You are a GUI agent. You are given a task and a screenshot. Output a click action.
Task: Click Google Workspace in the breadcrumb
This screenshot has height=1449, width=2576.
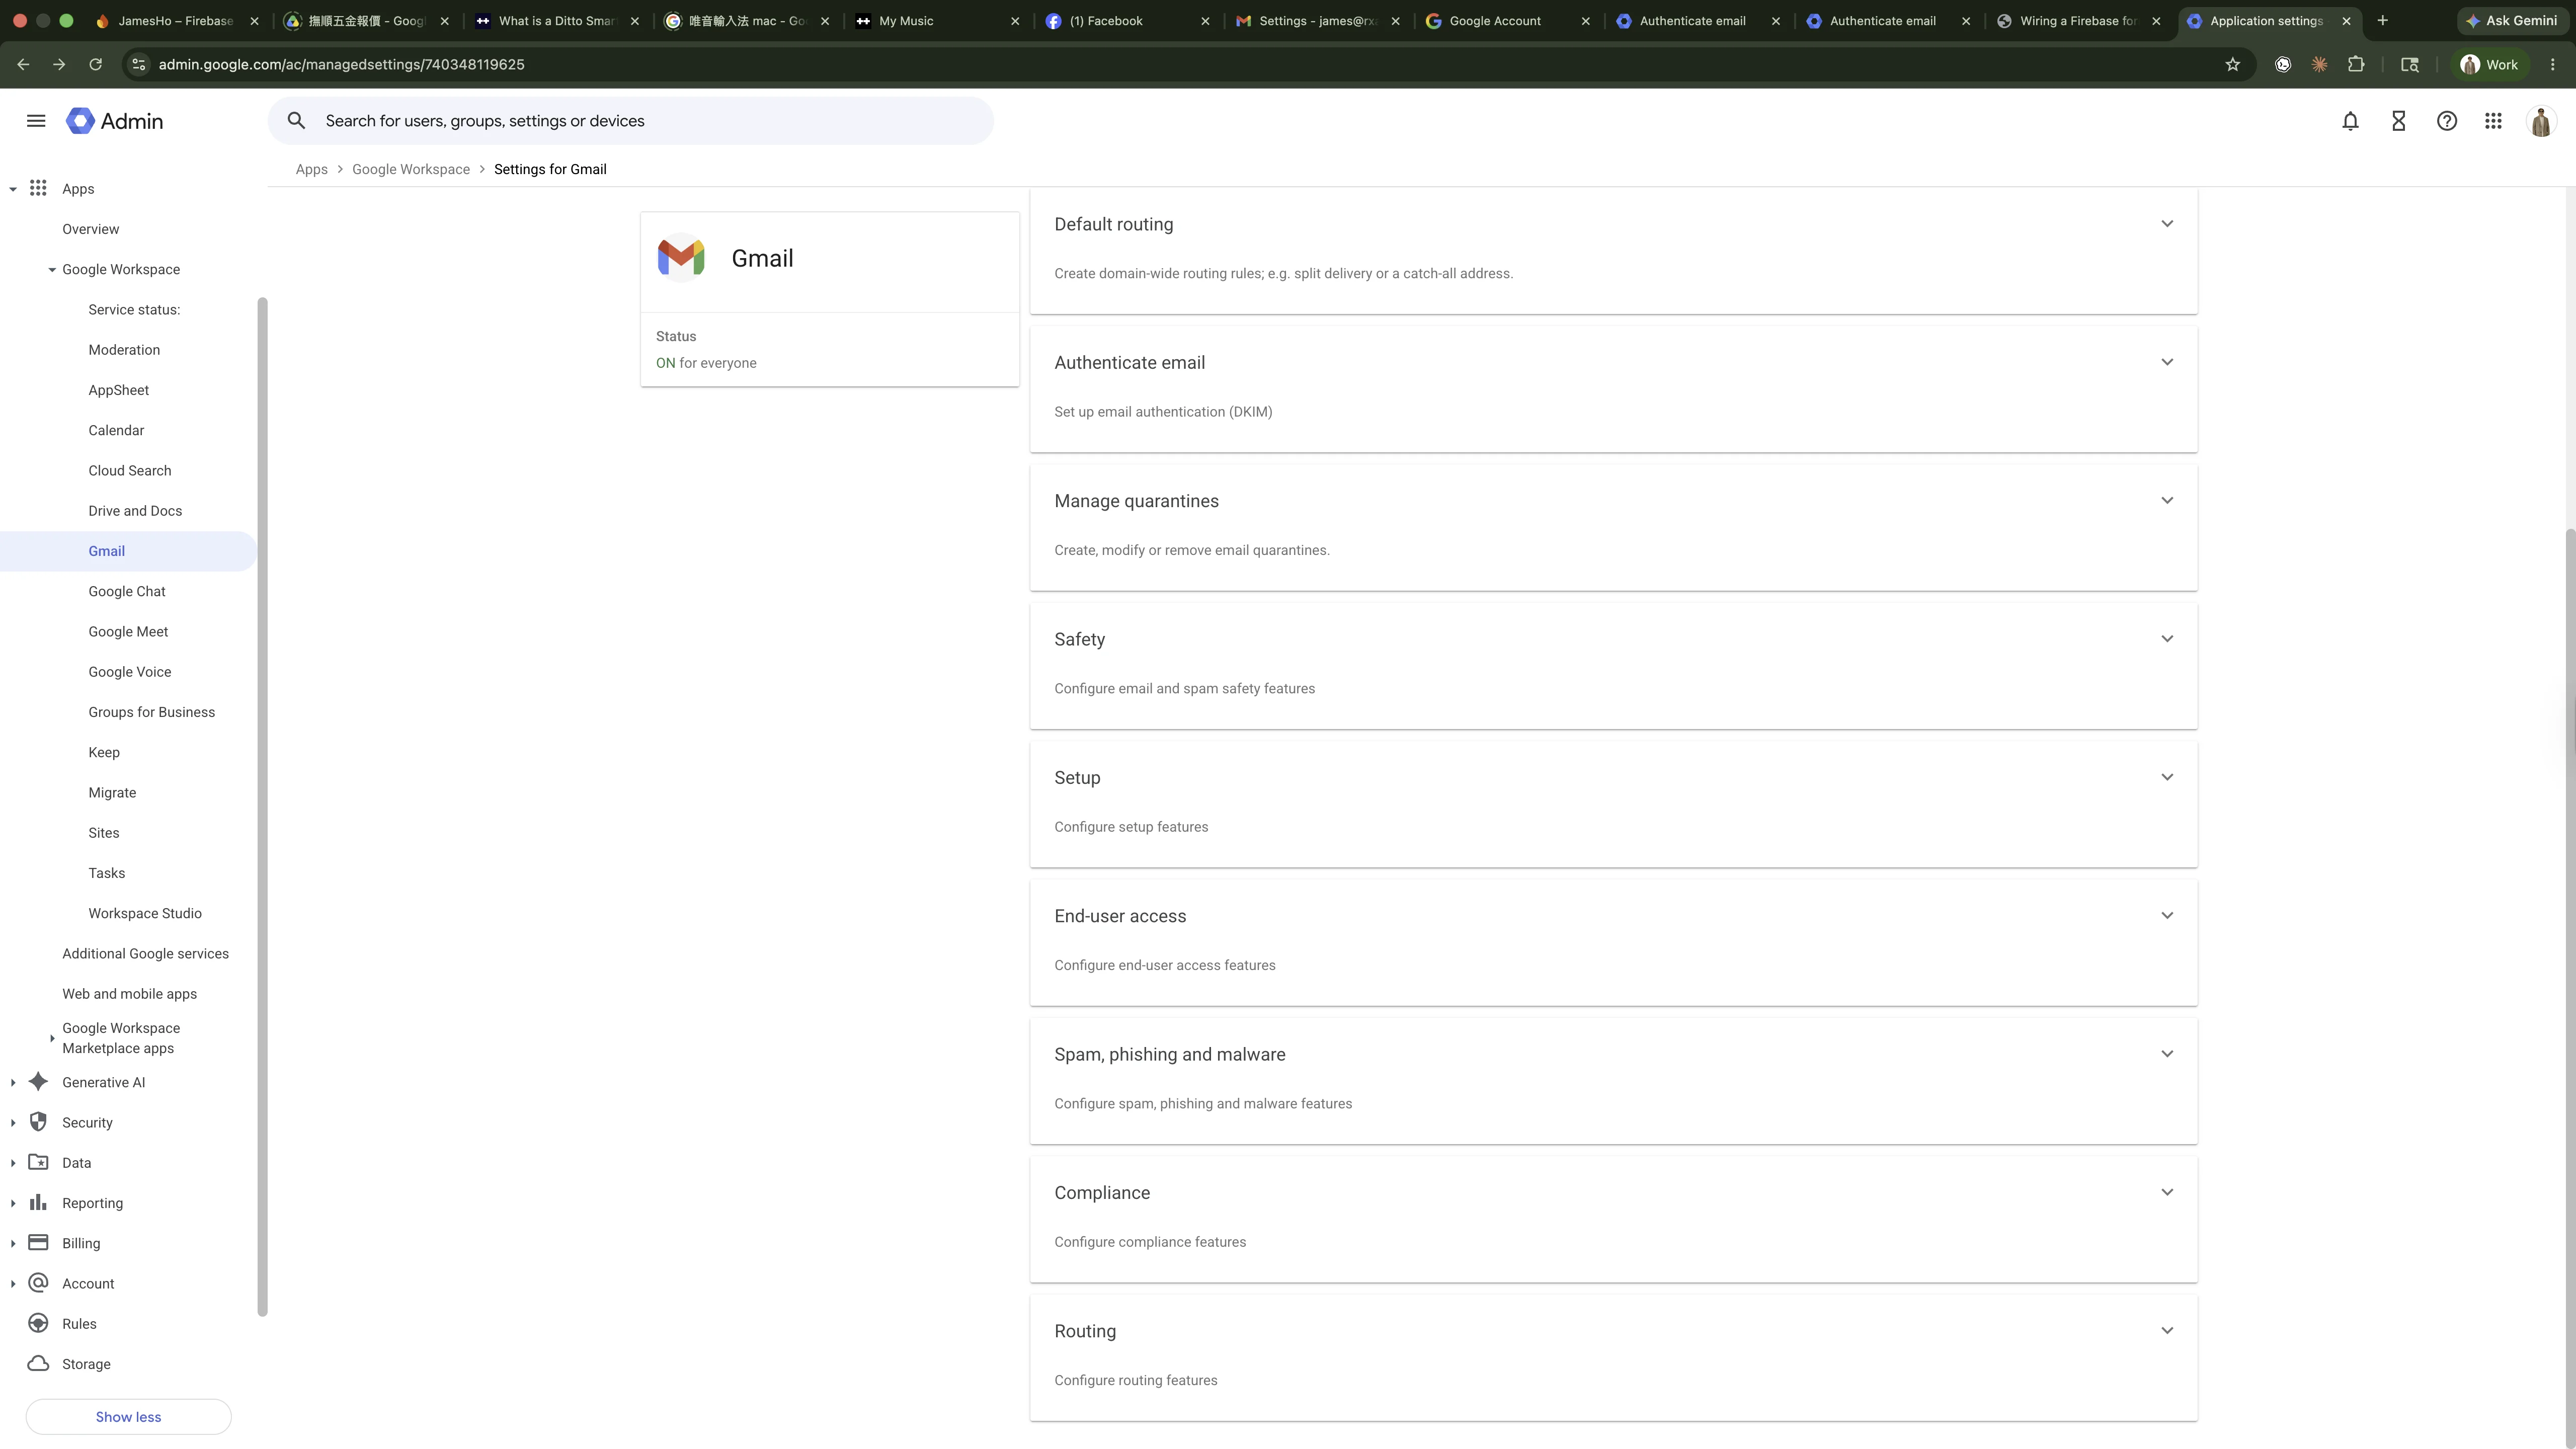411,169
